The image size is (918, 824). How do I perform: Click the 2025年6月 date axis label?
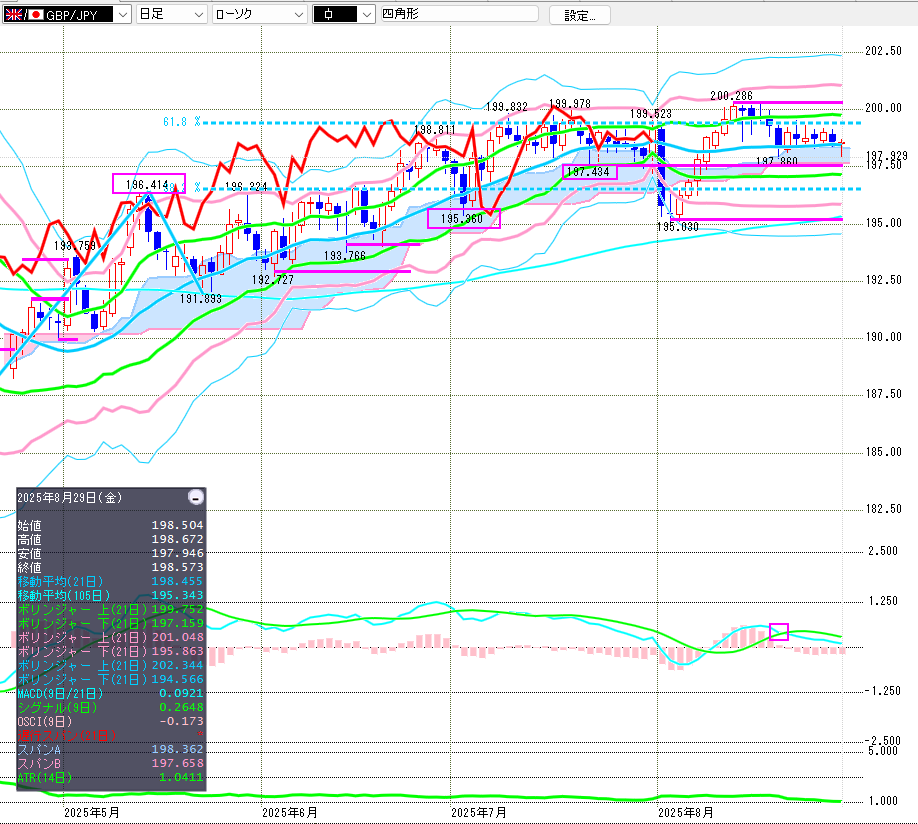coord(290,813)
